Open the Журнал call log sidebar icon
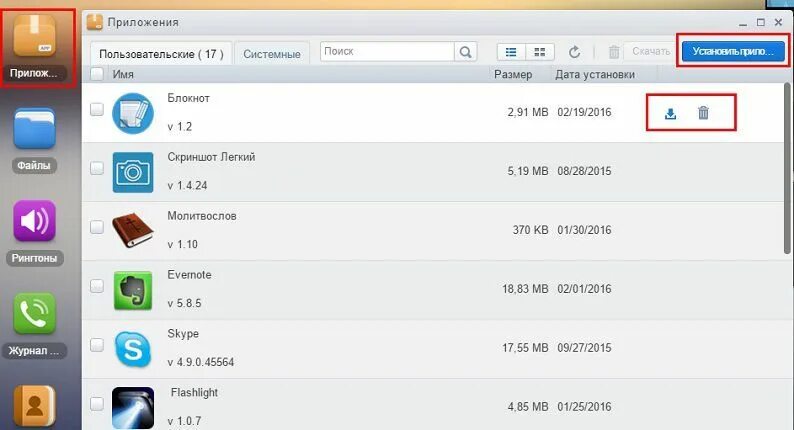The image size is (794, 430). tap(34, 313)
